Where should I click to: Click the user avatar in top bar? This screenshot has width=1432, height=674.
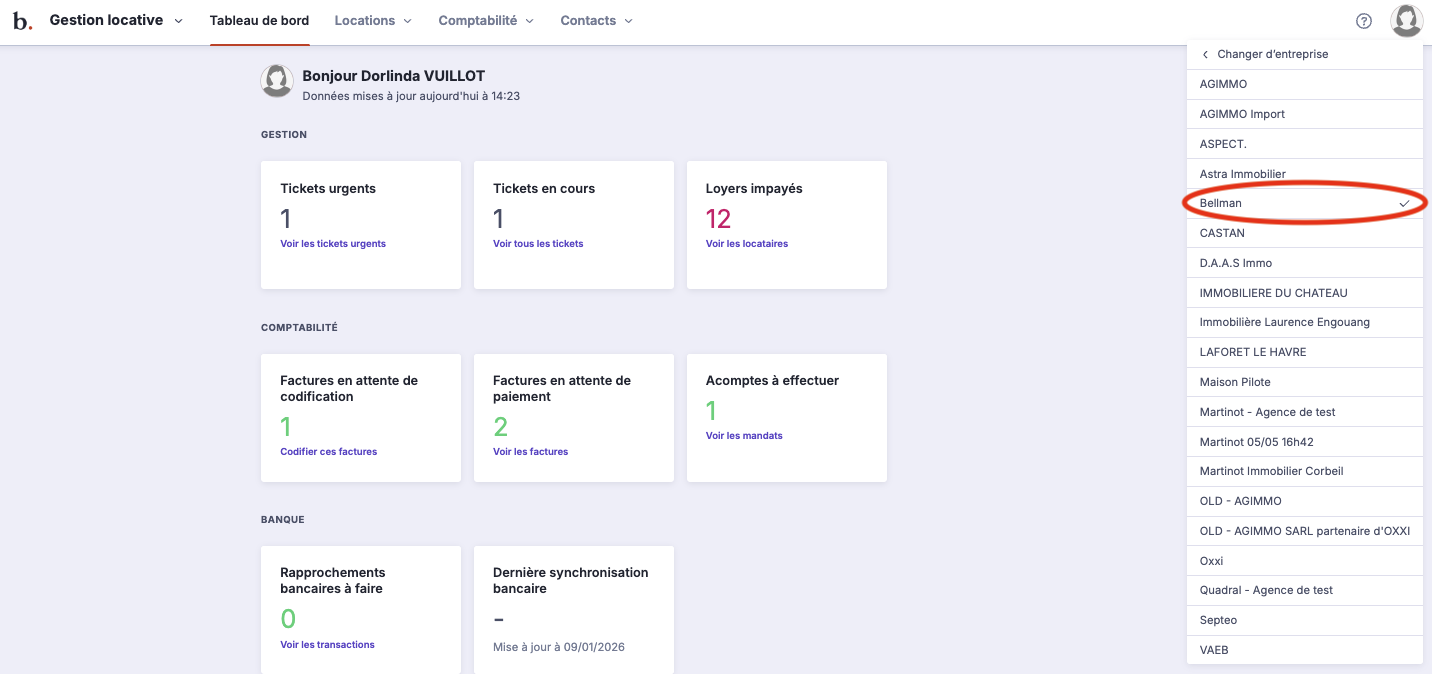[1406, 21]
